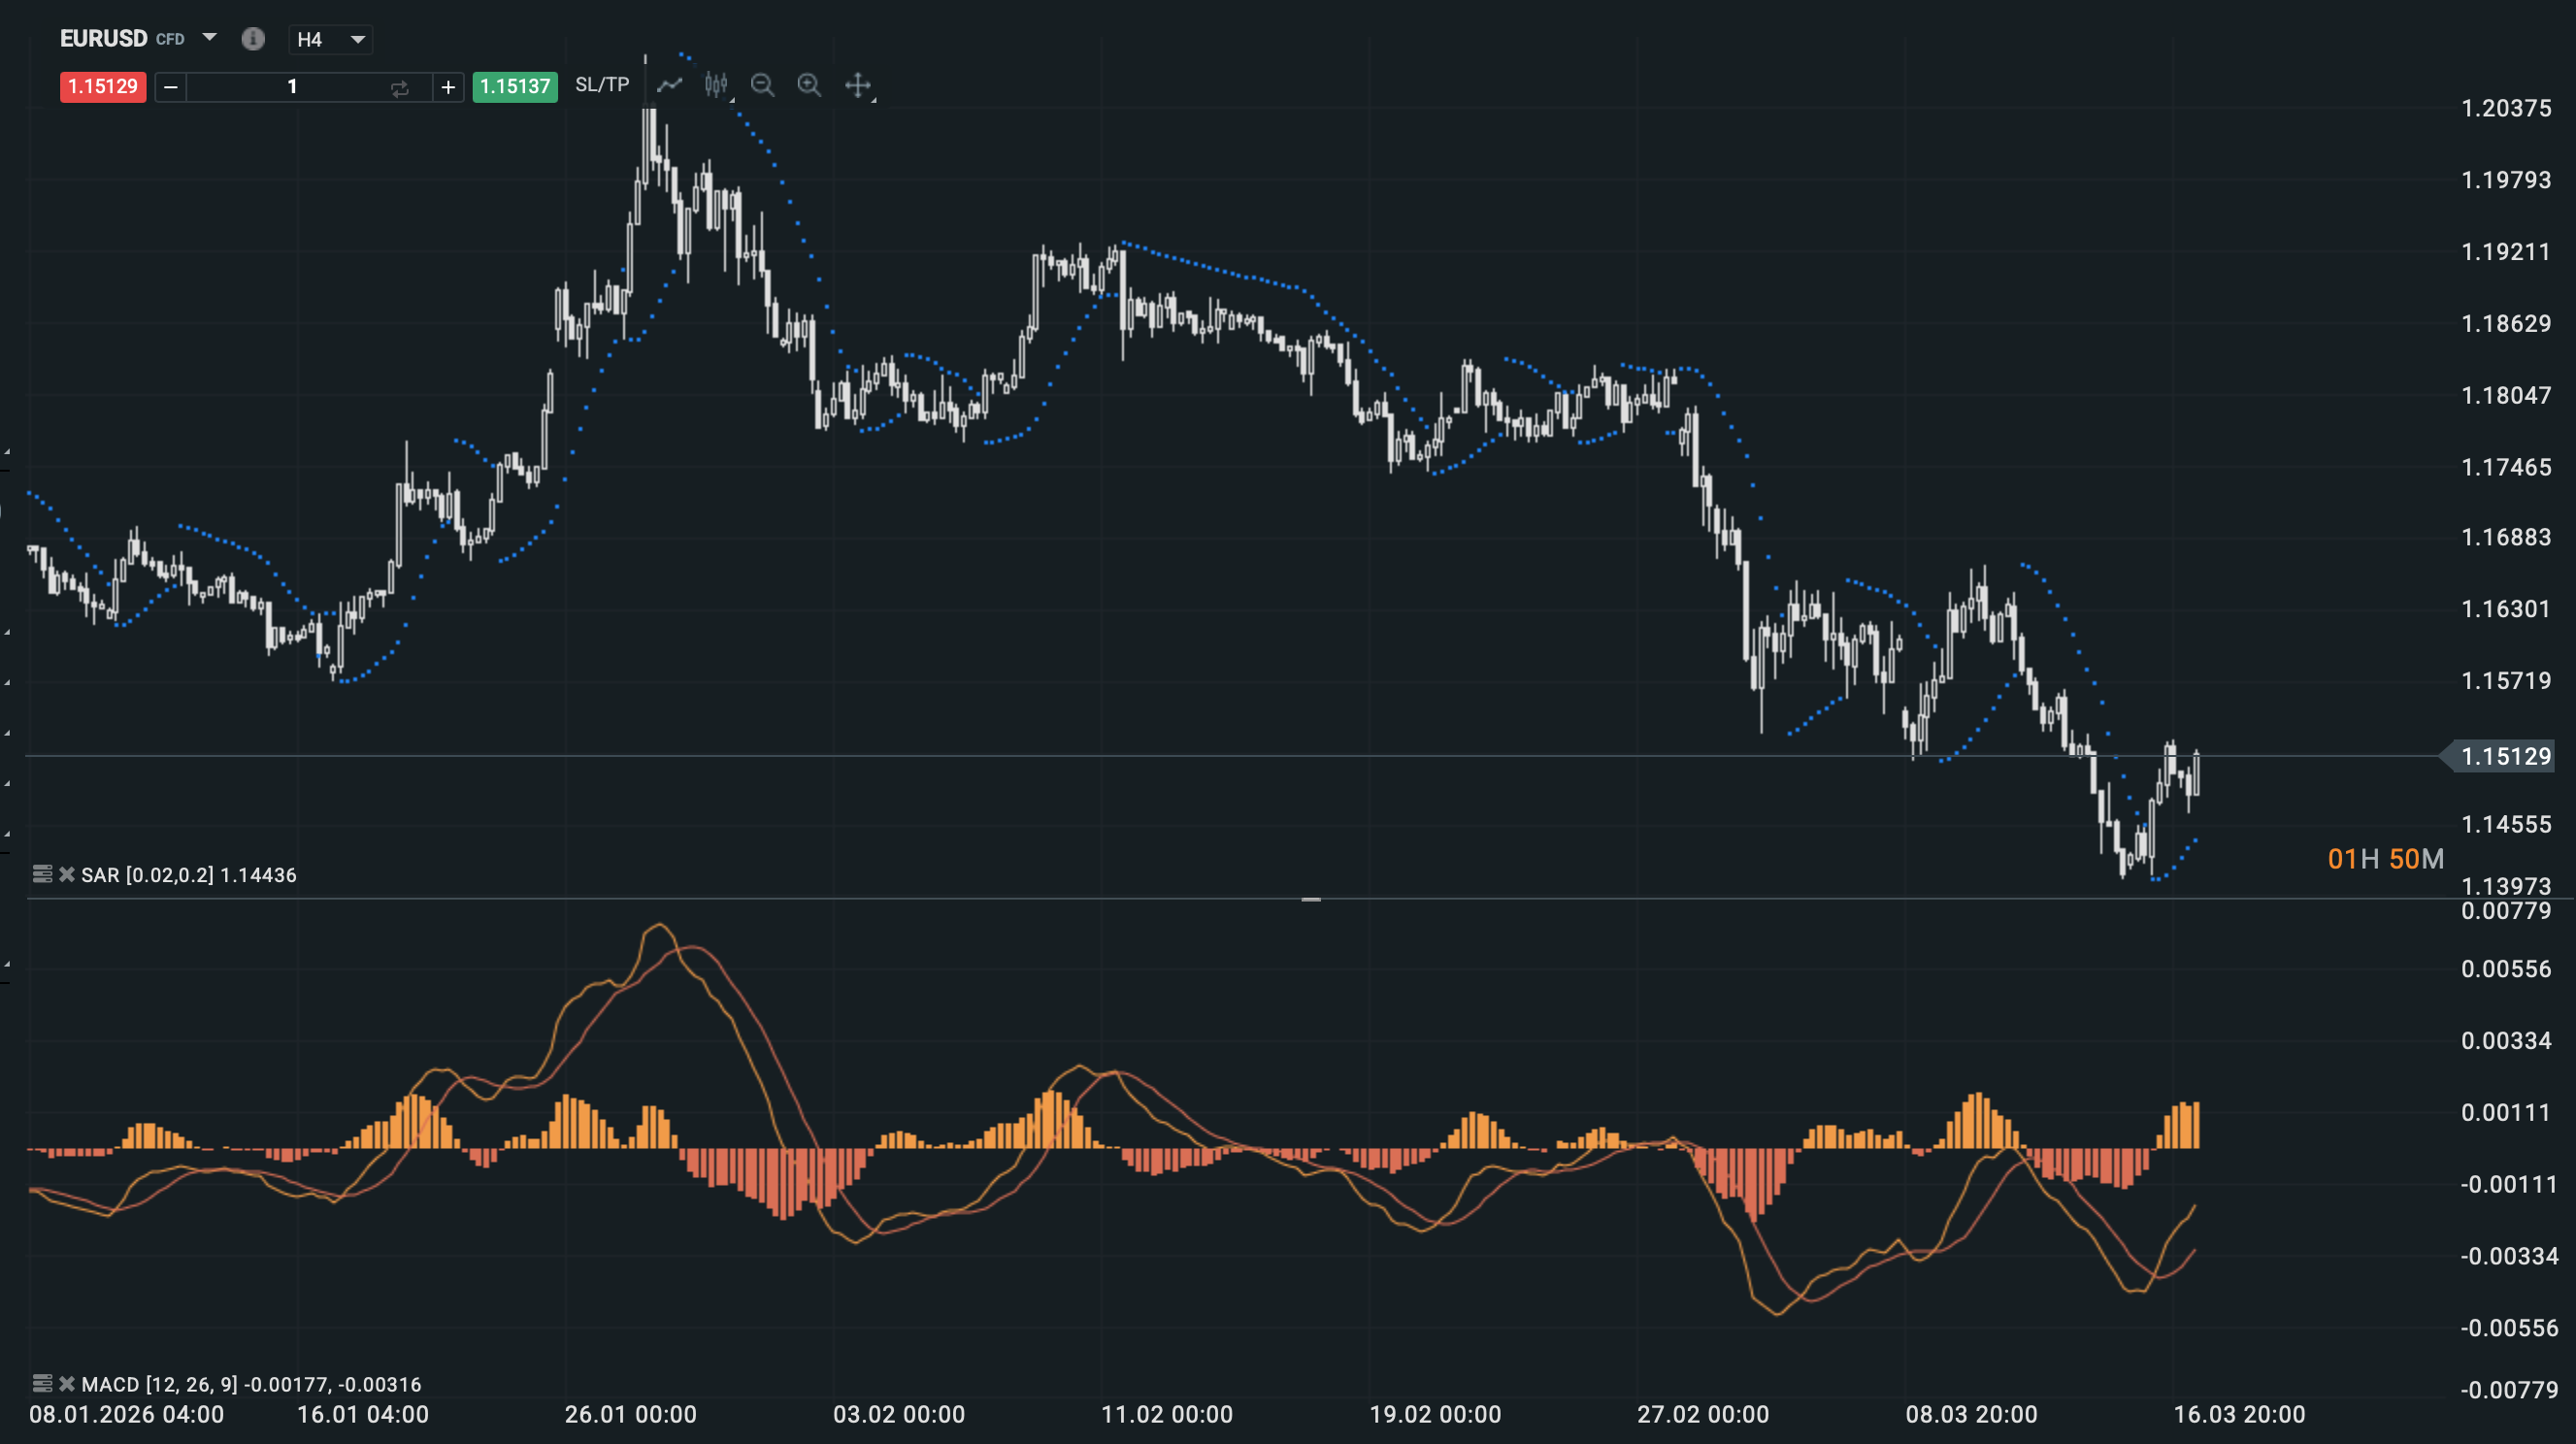Activate the chart move/crosshair tool

pos(860,86)
